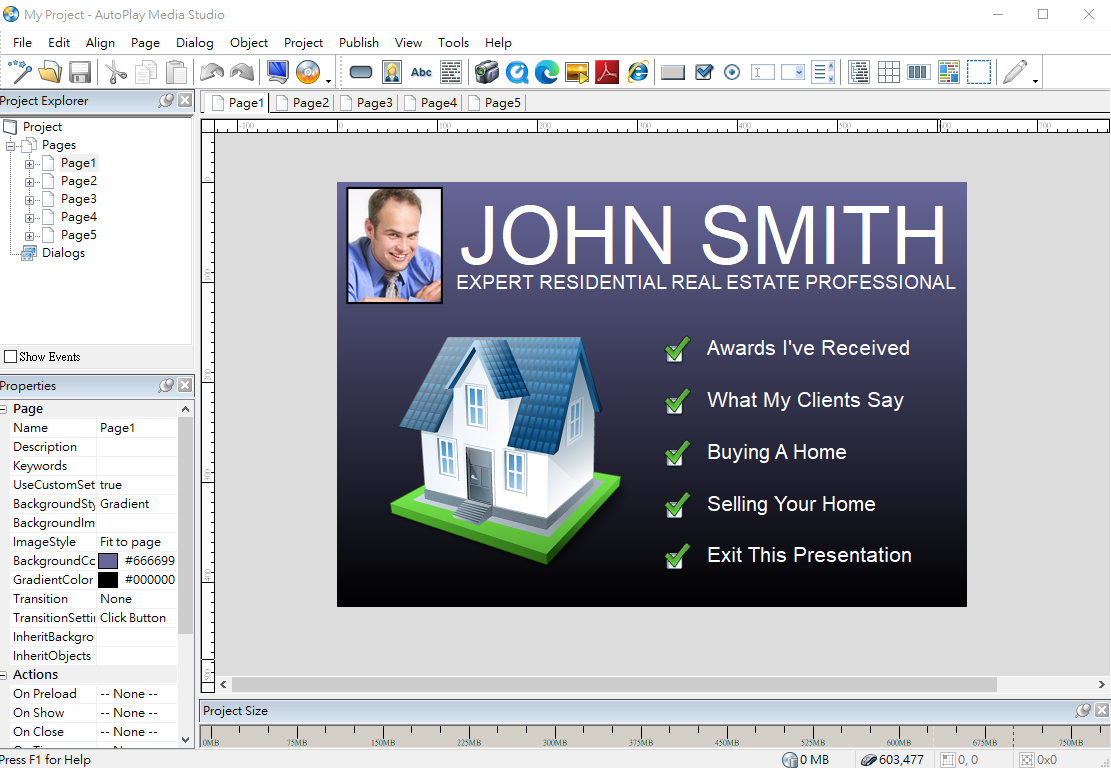The height and width of the screenshot is (768, 1111).
Task: Close the Project Explorer panel
Action: click(185, 101)
